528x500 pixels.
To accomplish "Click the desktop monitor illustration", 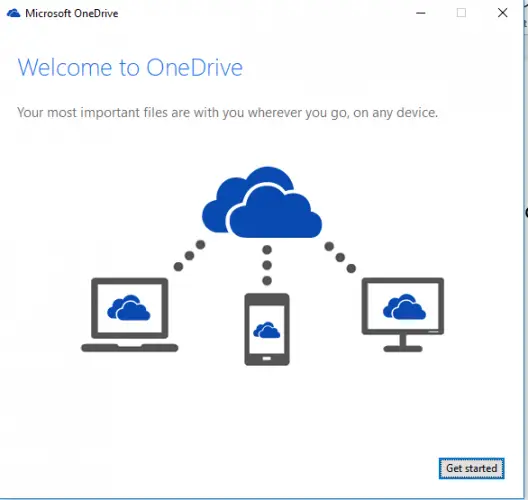I will click(403, 315).
